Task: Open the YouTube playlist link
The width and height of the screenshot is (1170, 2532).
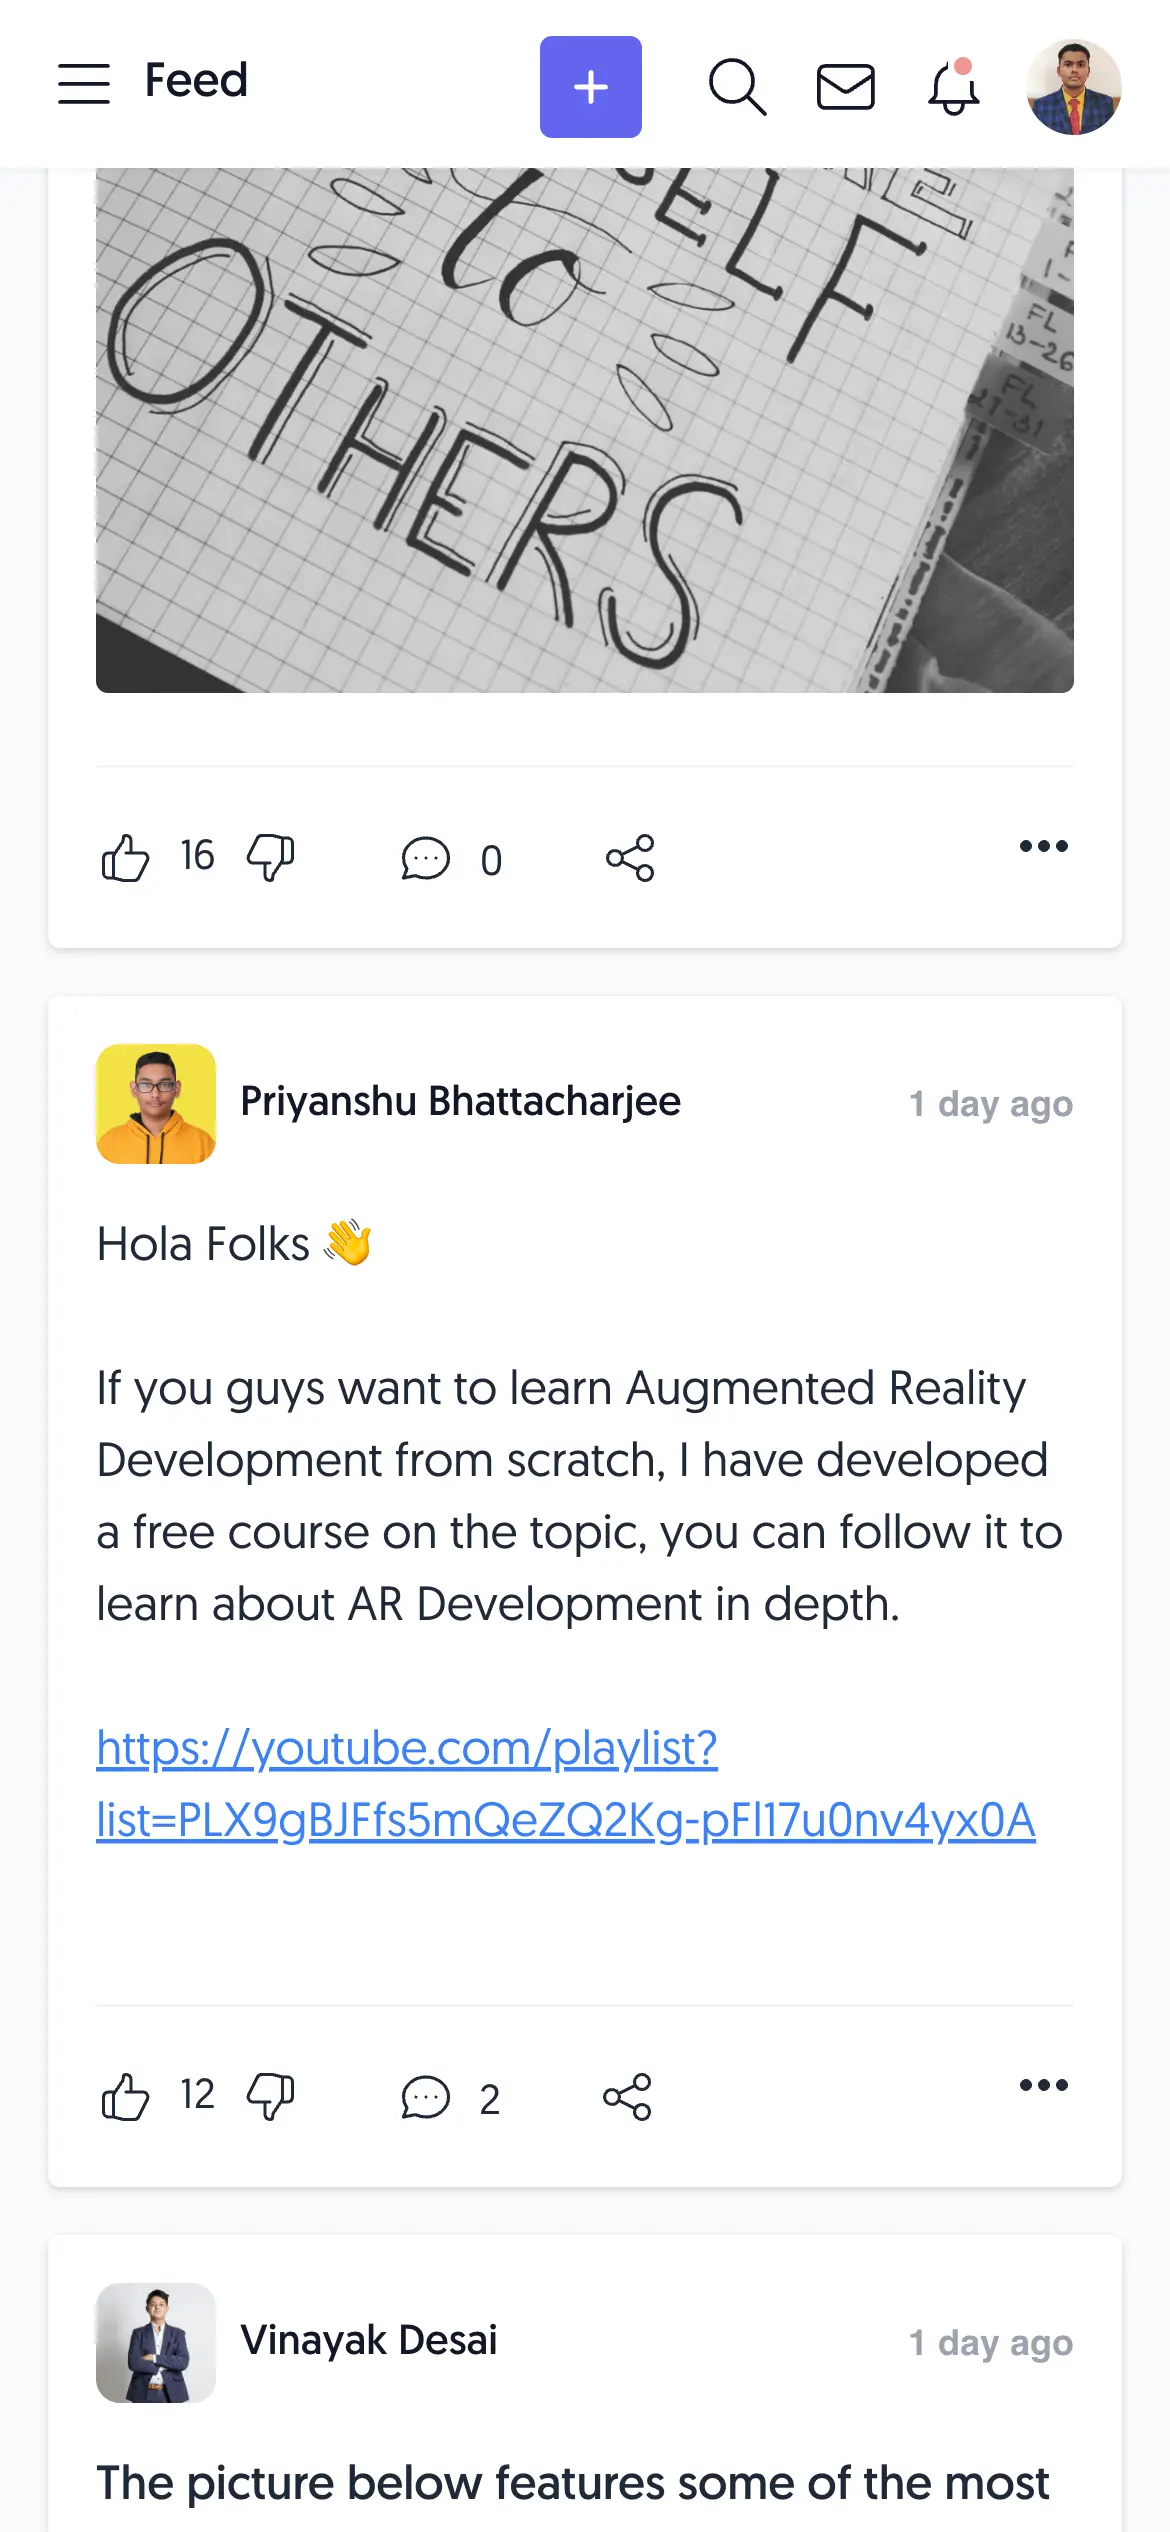Action: coord(565,1784)
